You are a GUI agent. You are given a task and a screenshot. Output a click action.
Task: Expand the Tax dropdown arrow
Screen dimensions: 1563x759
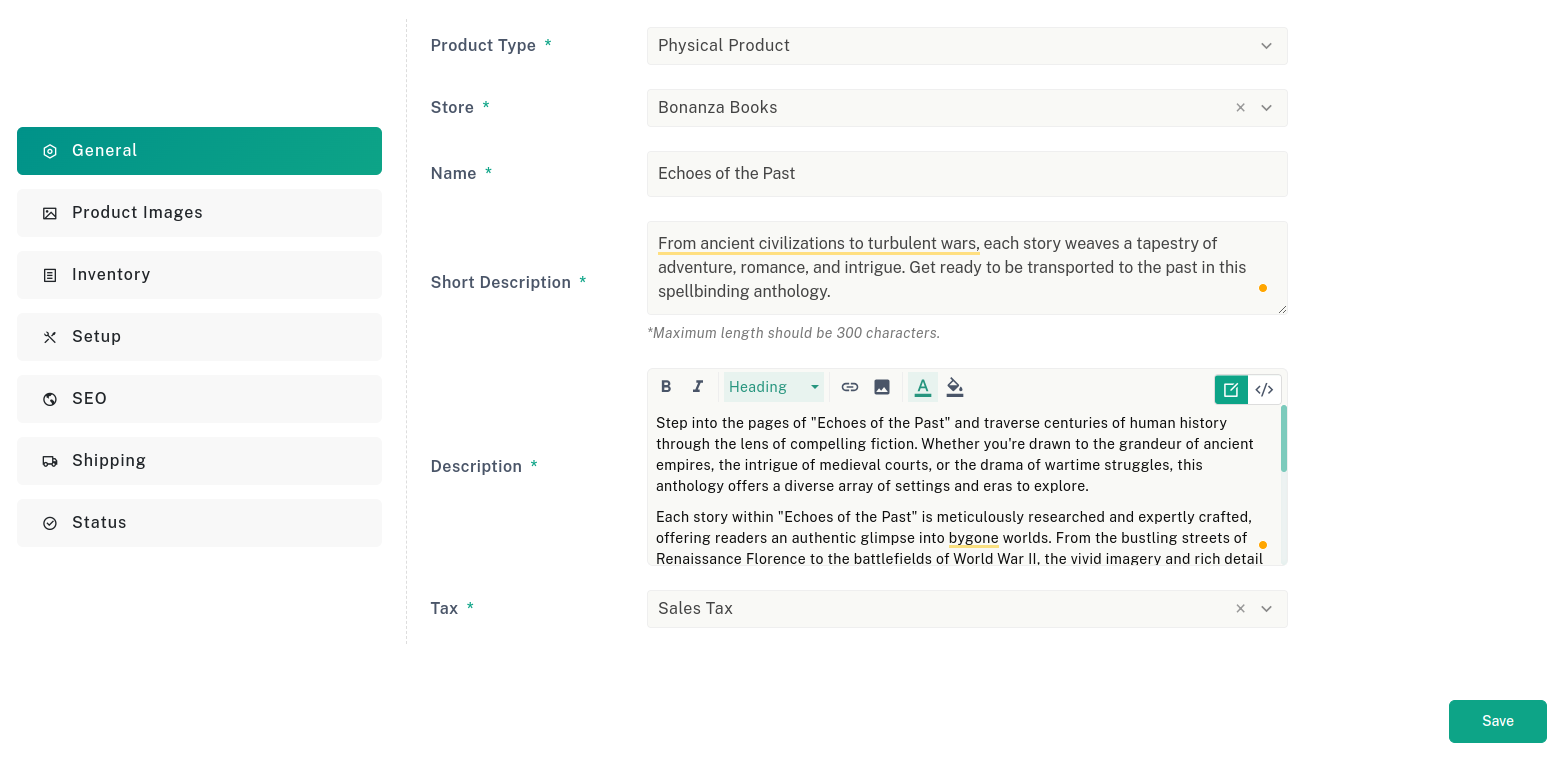coord(1267,609)
